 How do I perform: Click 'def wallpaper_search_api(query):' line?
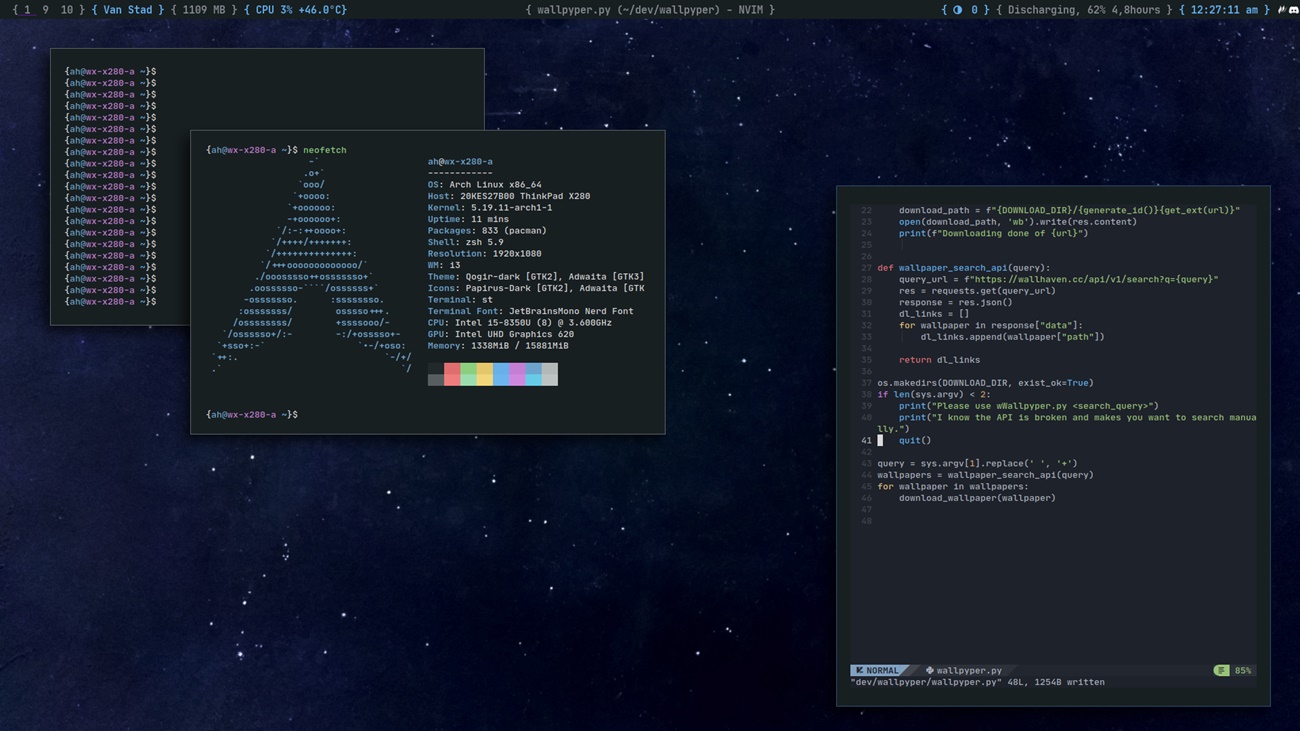pos(964,268)
